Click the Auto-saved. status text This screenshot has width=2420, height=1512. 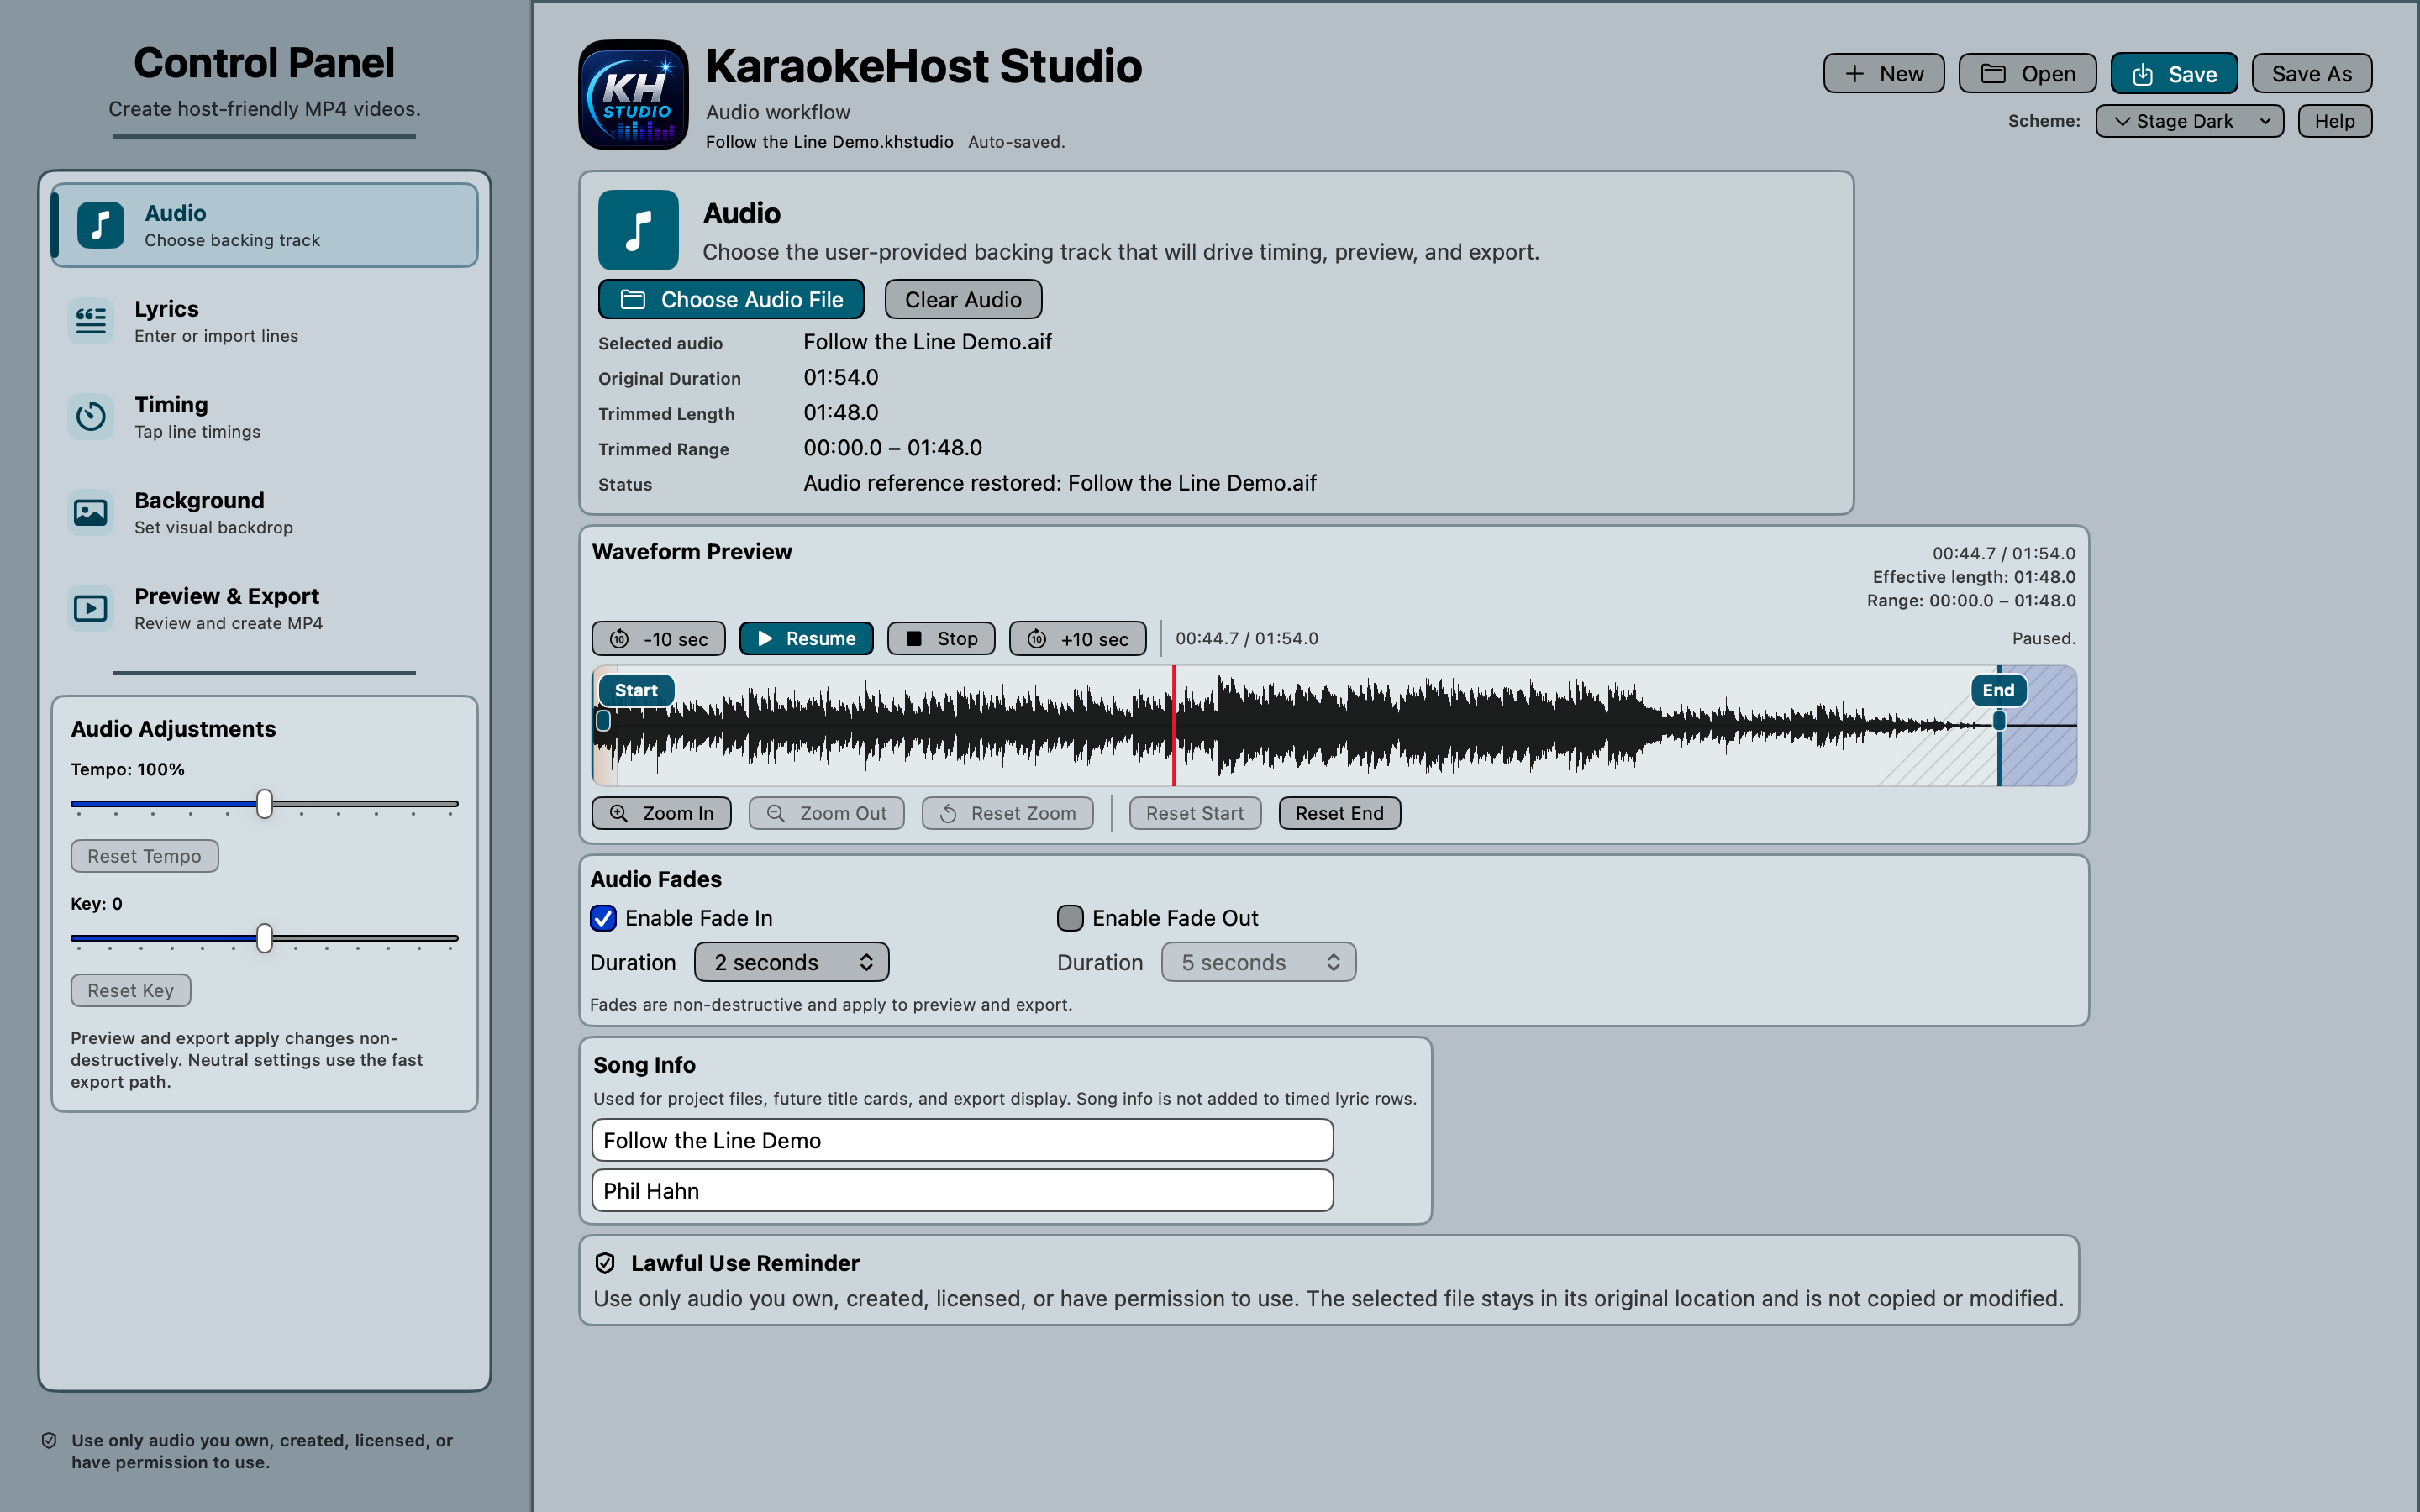[x=1016, y=142]
